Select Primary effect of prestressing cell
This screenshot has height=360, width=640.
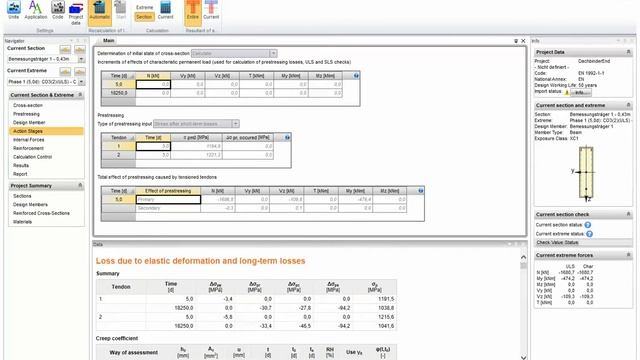click(x=168, y=200)
